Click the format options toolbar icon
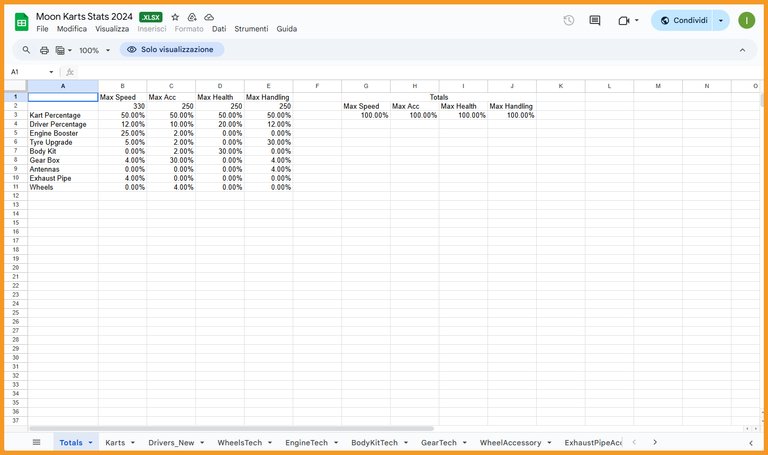The height and width of the screenshot is (455, 768). [x=60, y=50]
